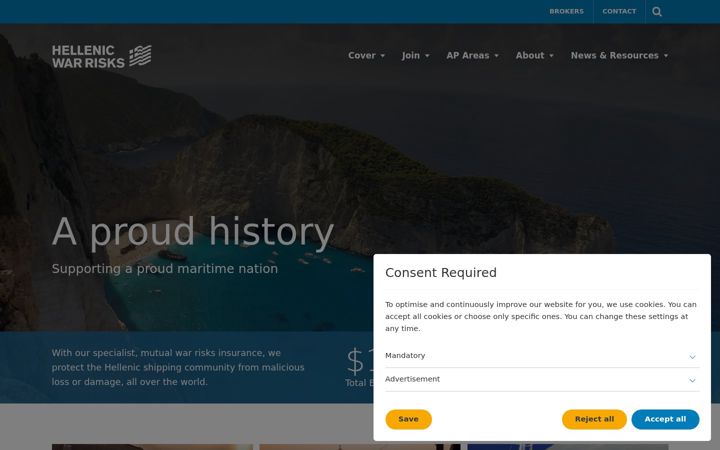720x450 pixels.
Task: Open the About dropdown menu
Action: 534,56
